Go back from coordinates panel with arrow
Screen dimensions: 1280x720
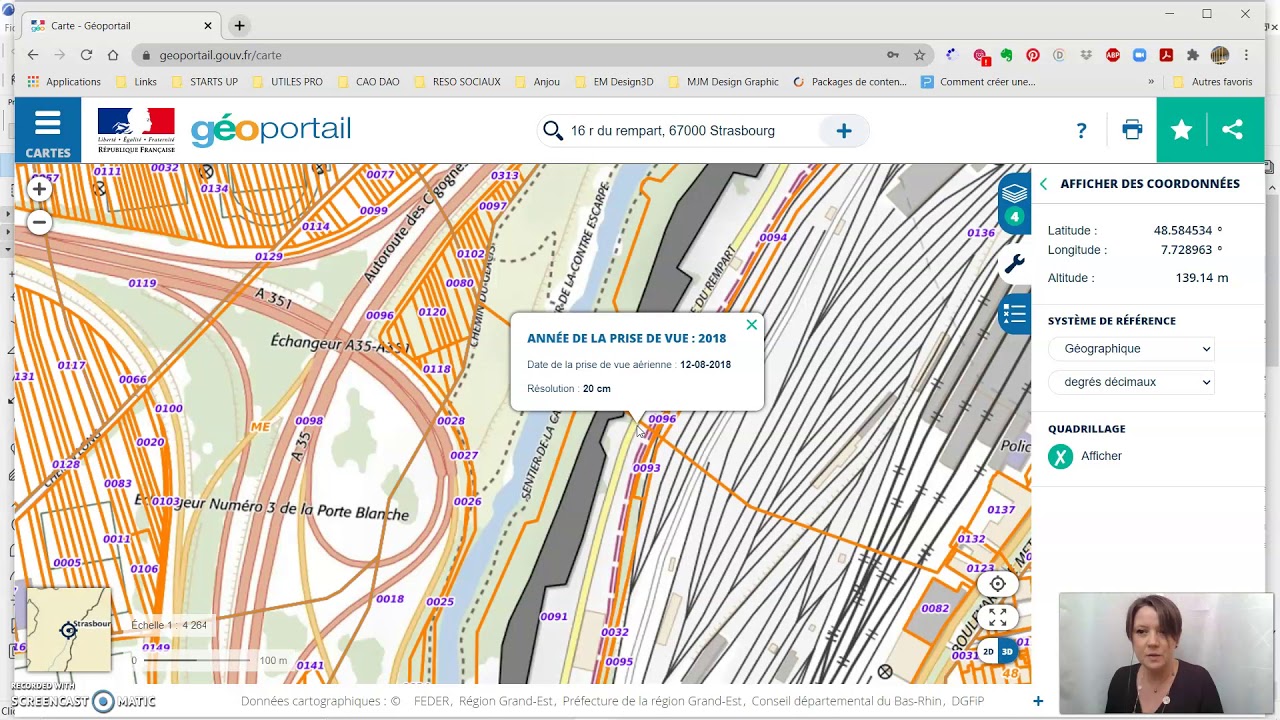click(1044, 184)
